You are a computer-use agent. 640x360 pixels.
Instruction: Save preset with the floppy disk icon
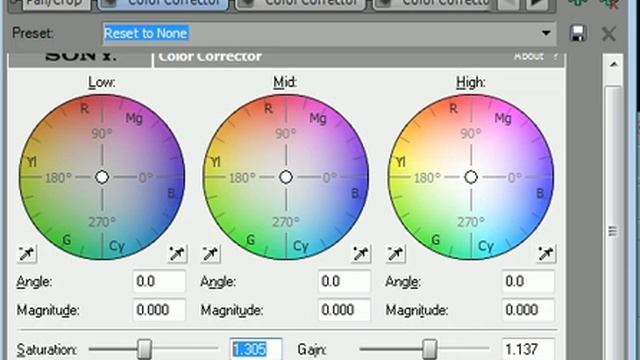pyautogui.click(x=578, y=33)
